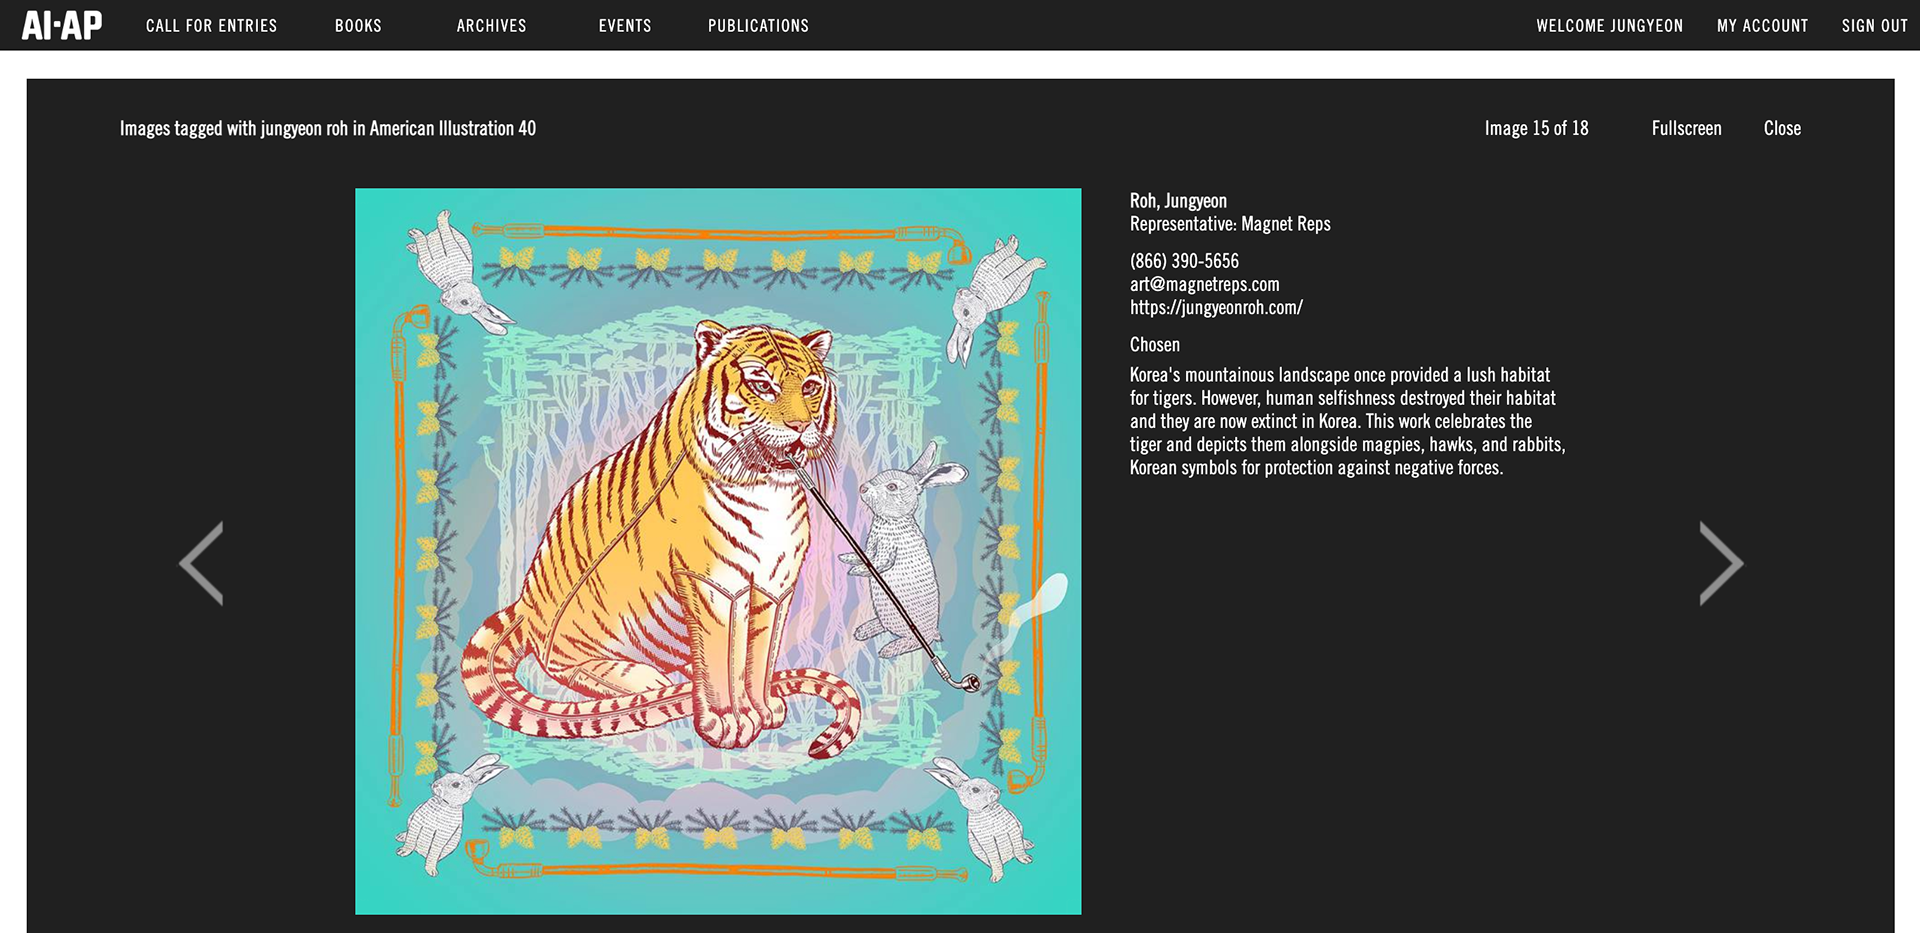Go to the previous image arrow
The height and width of the screenshot is (933, 1920).
coord(201,563)
